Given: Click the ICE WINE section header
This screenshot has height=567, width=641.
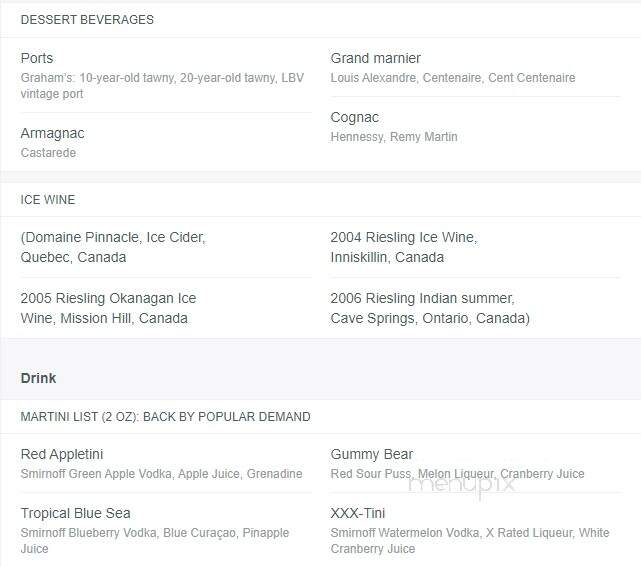Looking at the screenshot, I should tap(48, 199).
